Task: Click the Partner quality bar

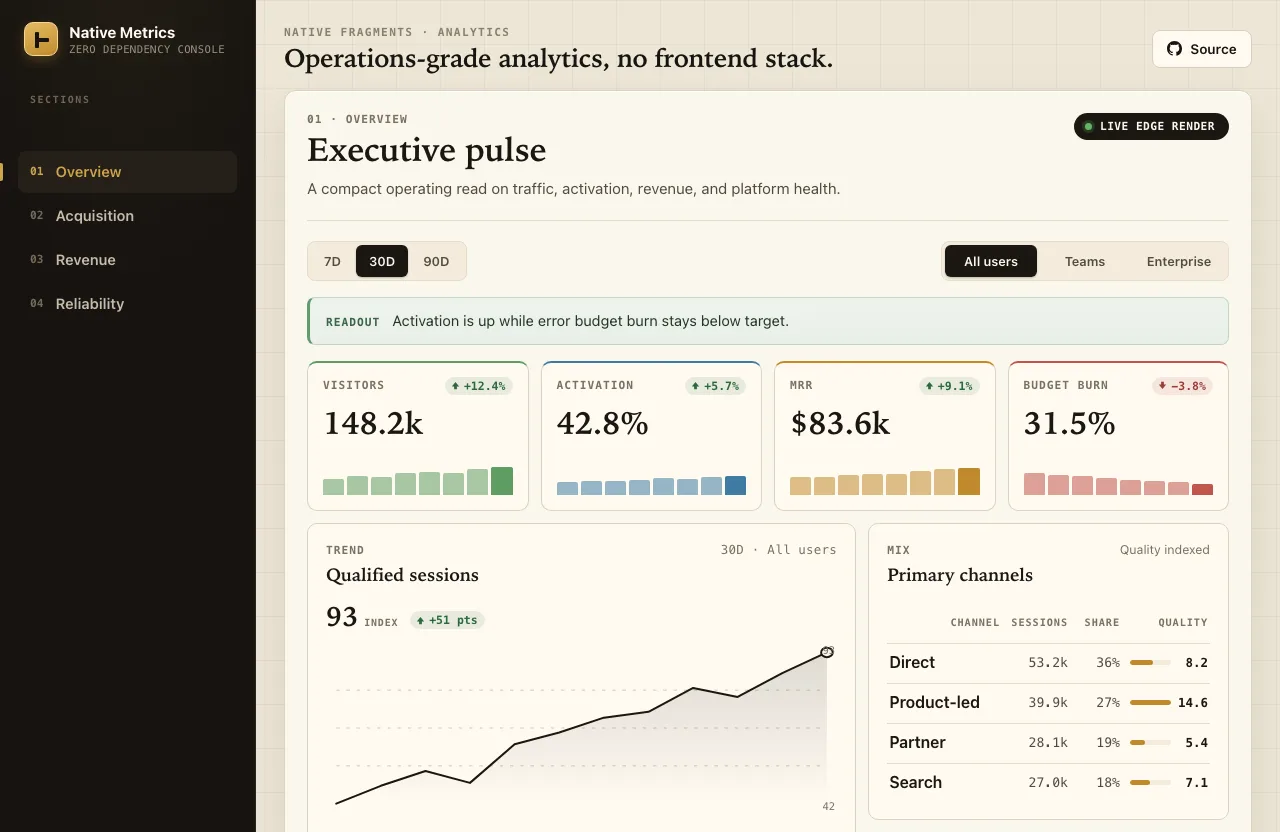Action: click(1150, 742)
